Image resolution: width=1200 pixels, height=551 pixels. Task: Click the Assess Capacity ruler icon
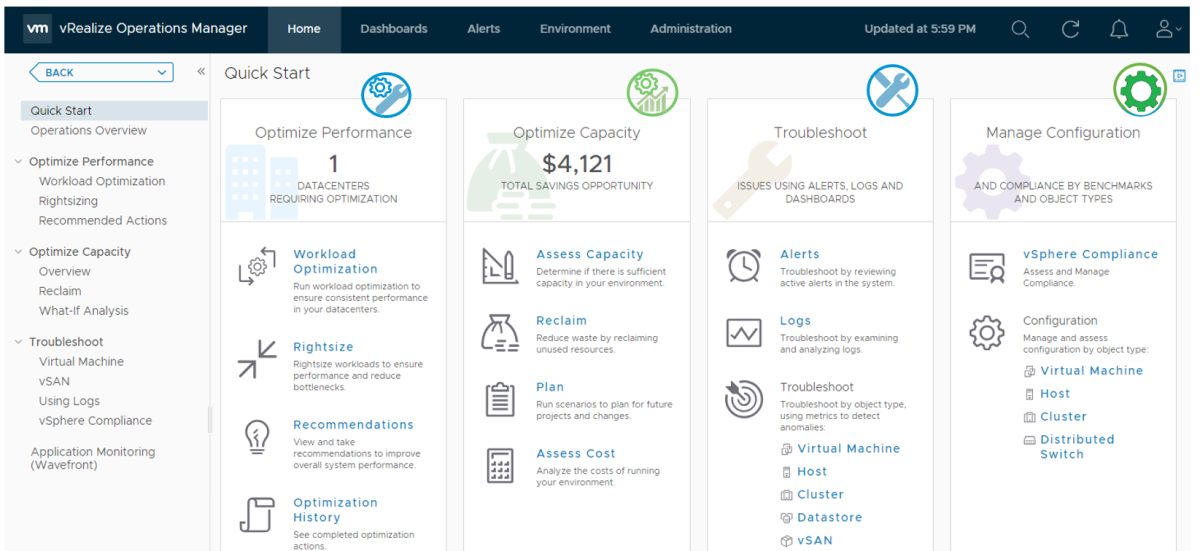(x=498, y=266)
